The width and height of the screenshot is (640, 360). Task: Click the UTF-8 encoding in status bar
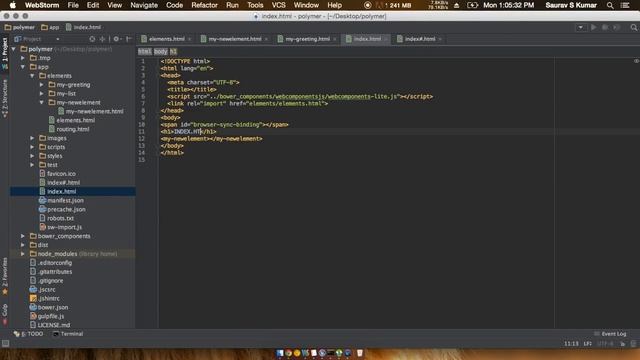[605, 344]
